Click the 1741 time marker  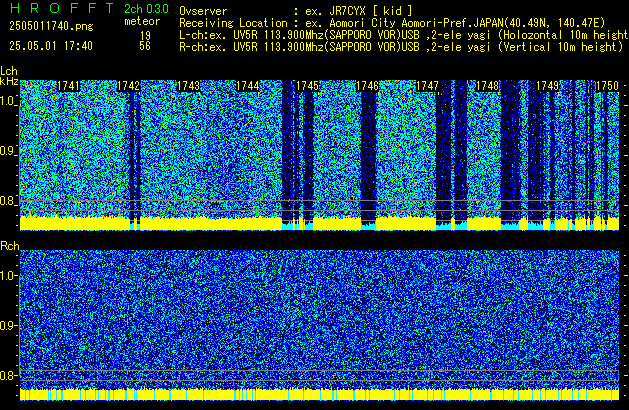coord(69,86)
